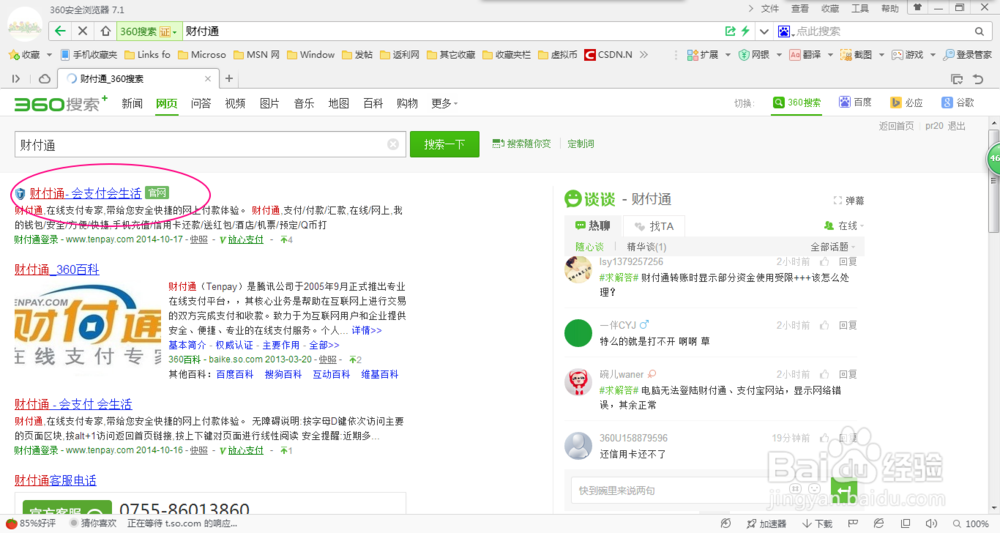Image resolution: width=1000 pixels, height=533 pixels.
Task: Click 猜你喜欢 in the status bar
Action: point(92,523)
